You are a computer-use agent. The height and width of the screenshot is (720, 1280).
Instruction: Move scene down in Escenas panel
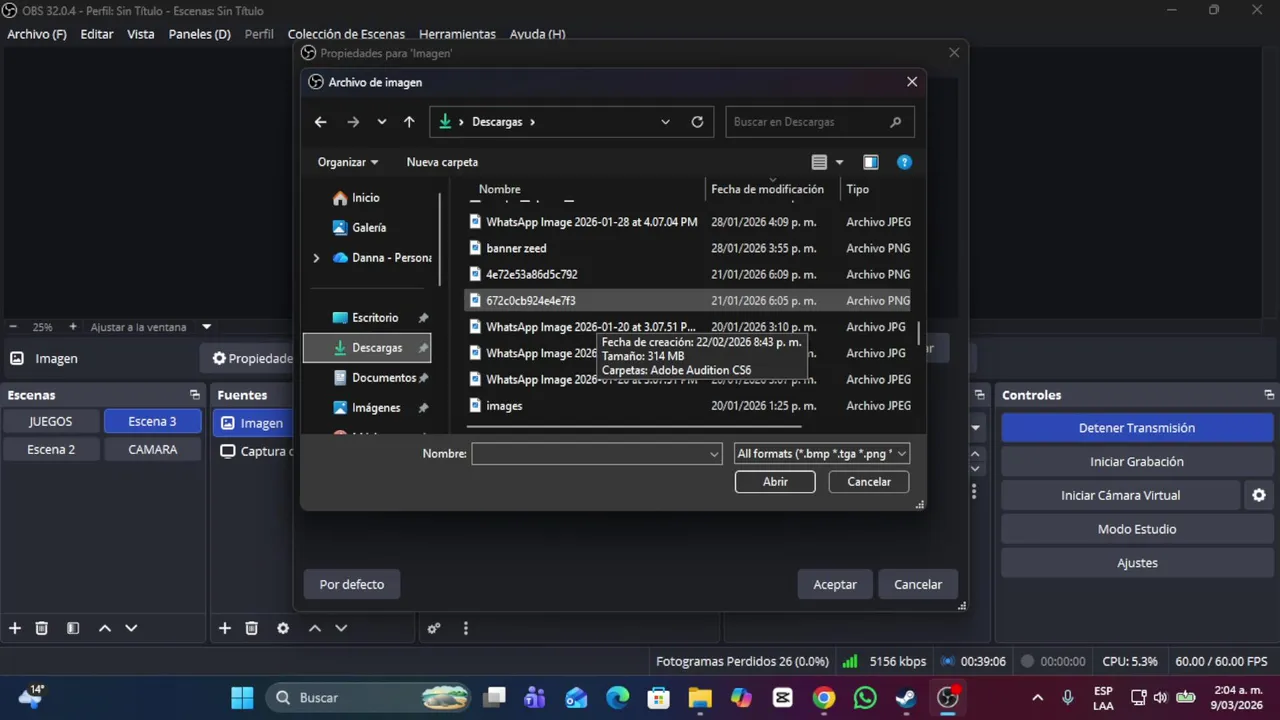[x=131, y=628]
